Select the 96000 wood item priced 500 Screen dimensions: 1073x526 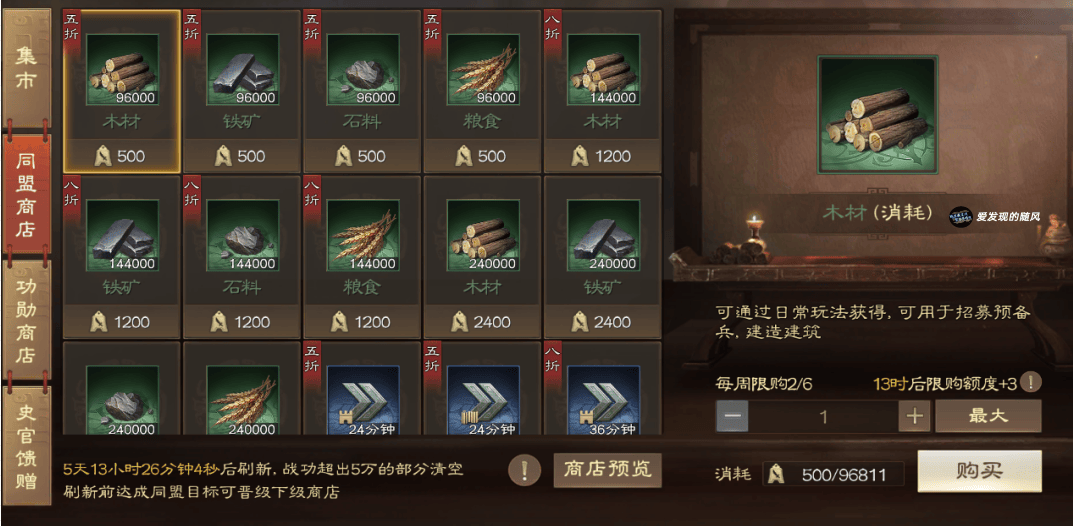(122, 91)
